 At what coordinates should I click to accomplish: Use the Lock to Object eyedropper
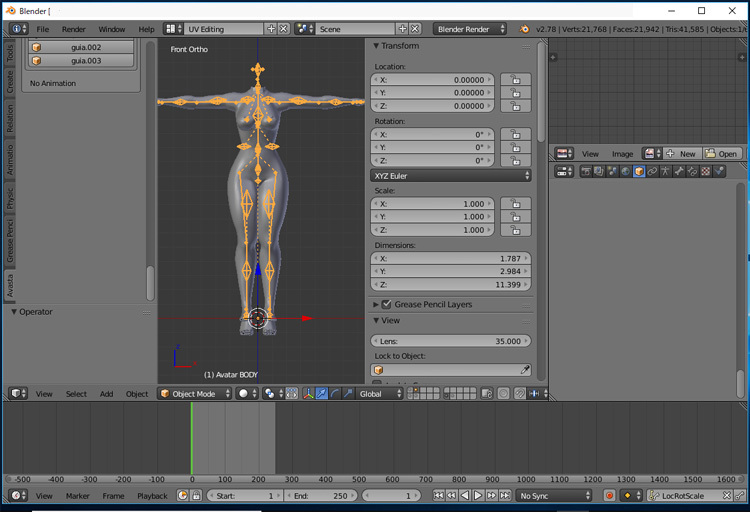click(x=525, y=369)
